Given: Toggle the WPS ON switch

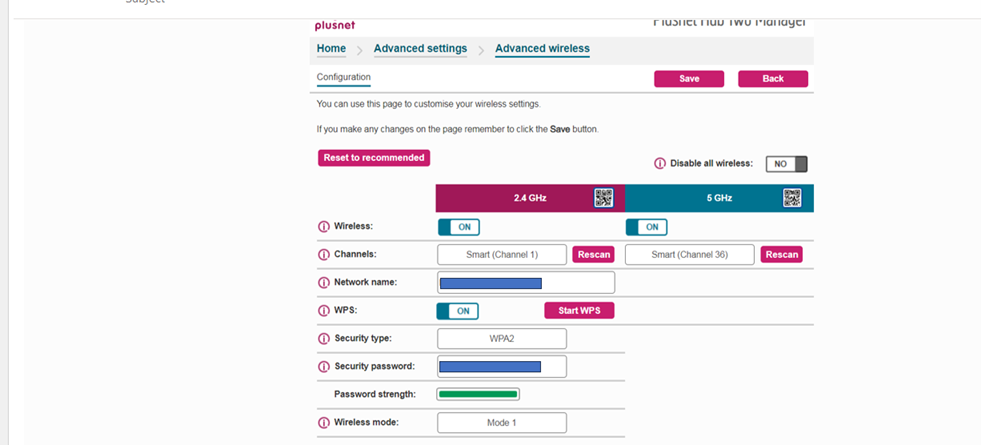Looking at the screenshot, I should coord(458,311).
